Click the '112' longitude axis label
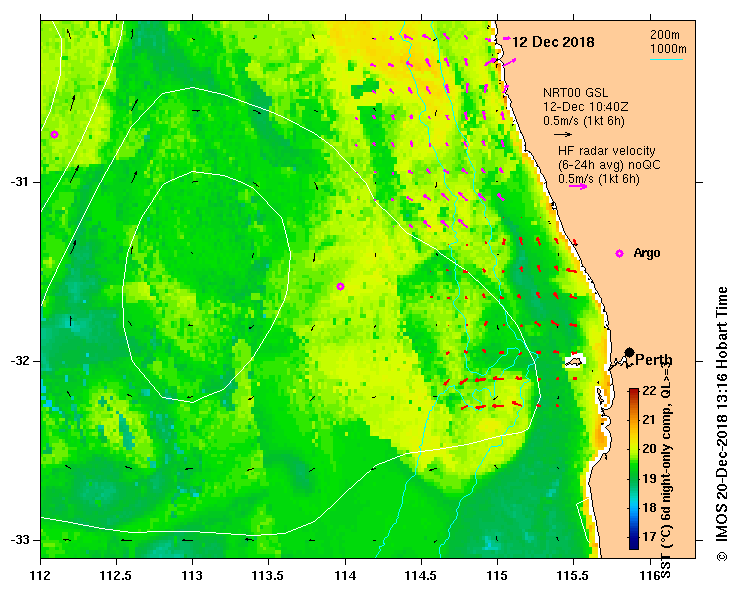 pyautogui.click(x=41, y=576)
